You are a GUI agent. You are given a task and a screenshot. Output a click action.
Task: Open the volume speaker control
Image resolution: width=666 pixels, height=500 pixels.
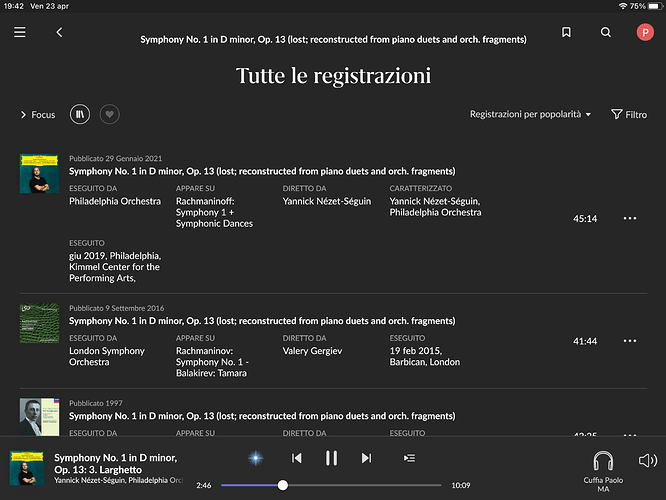(x=648, y=460)
